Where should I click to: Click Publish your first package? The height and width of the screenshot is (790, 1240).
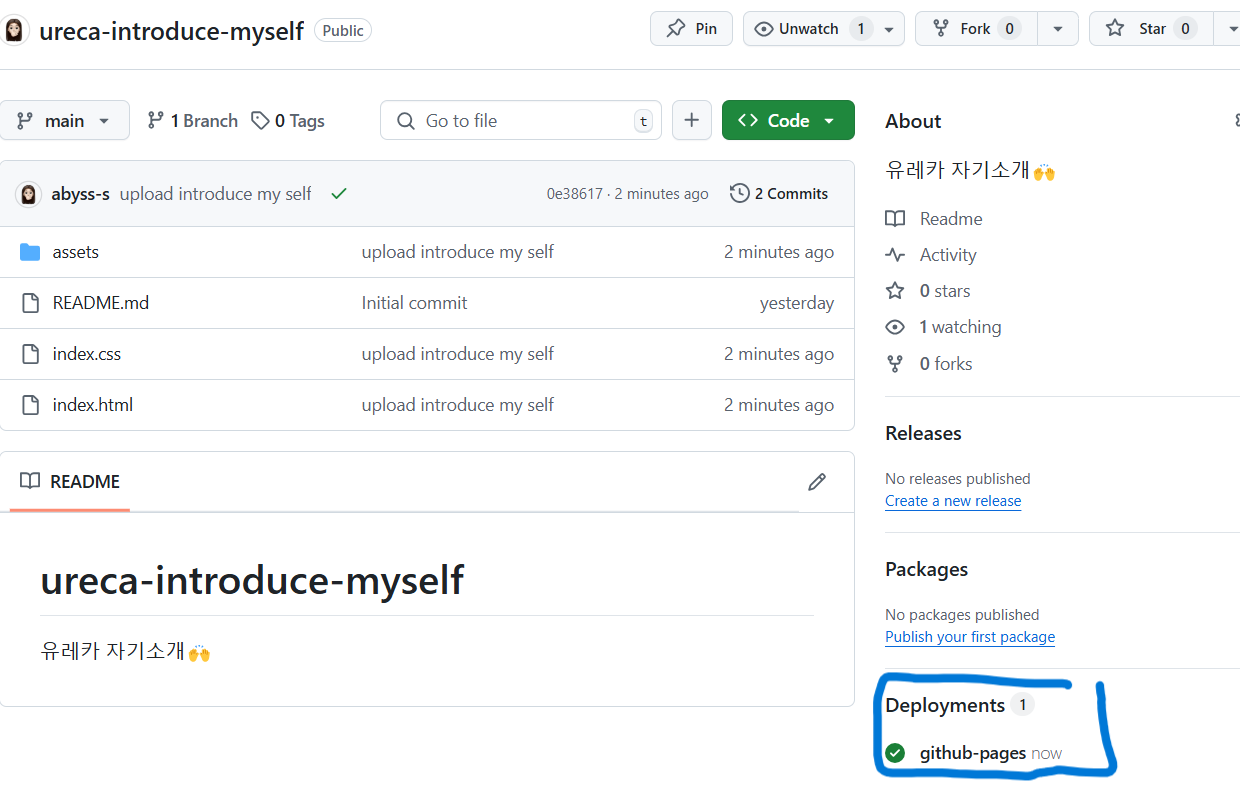click(970, 637)
